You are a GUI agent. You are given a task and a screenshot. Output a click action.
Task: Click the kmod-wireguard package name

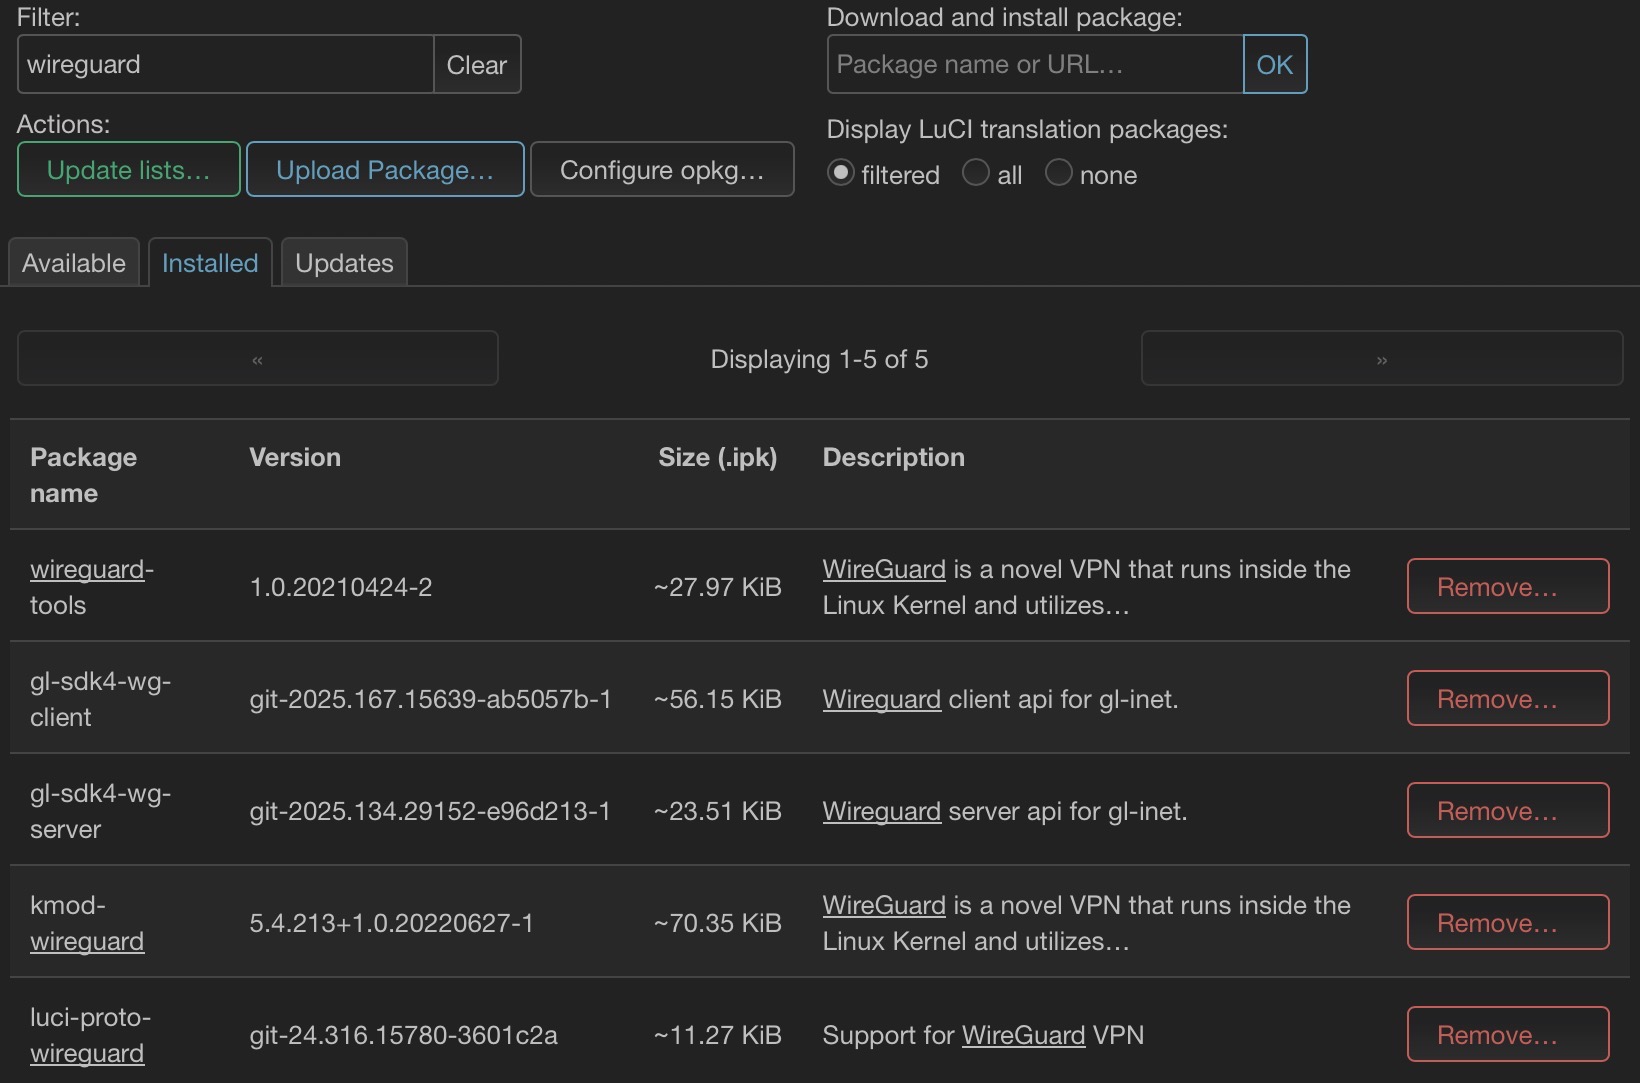87,923
